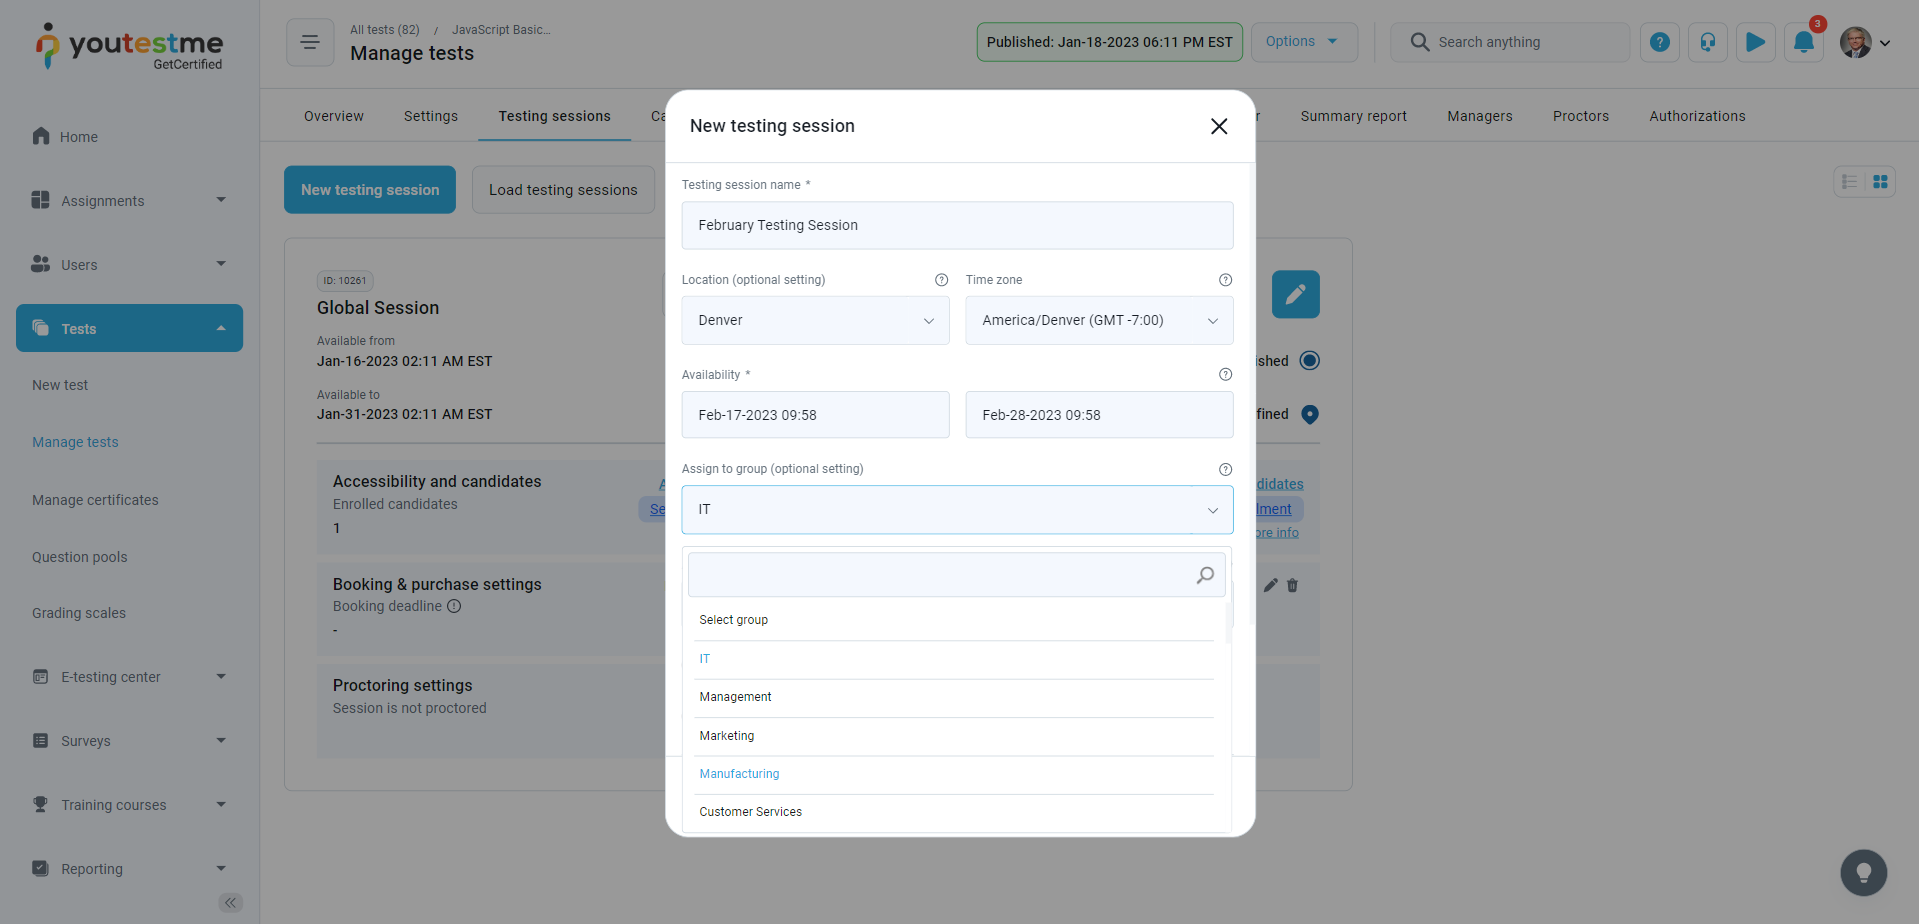Switch to grid view layout

pos(1880,182)
